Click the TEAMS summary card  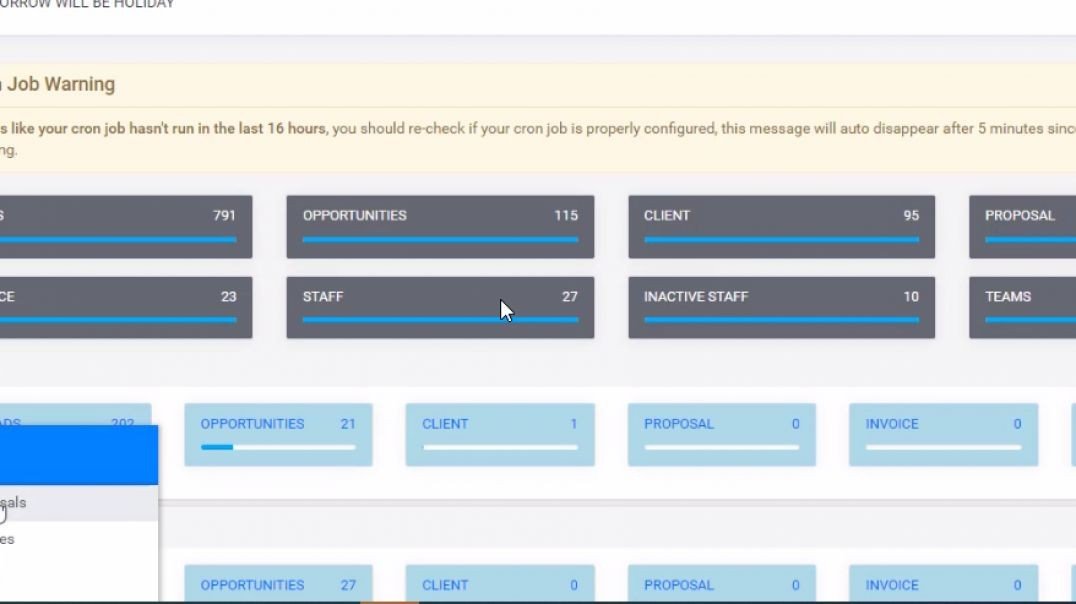1030,307
